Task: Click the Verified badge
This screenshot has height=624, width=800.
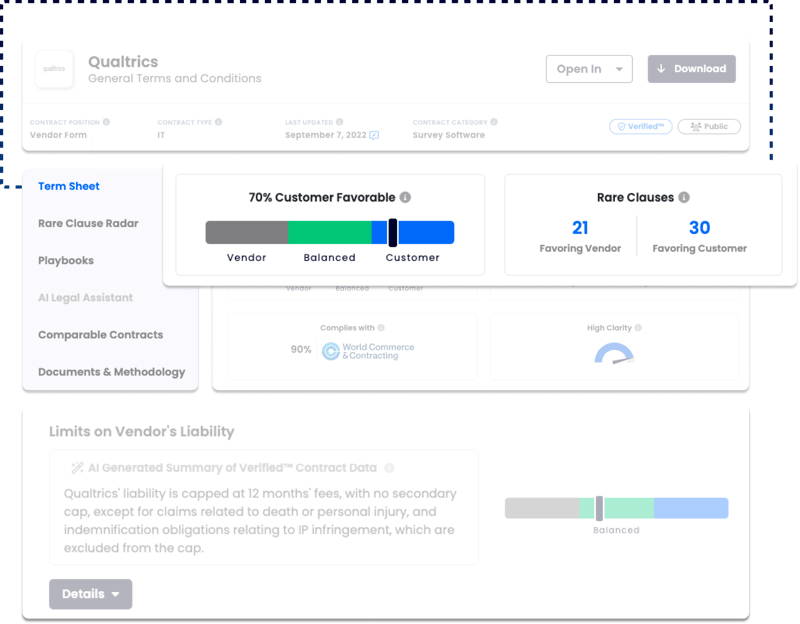Action: pos(640,127)
